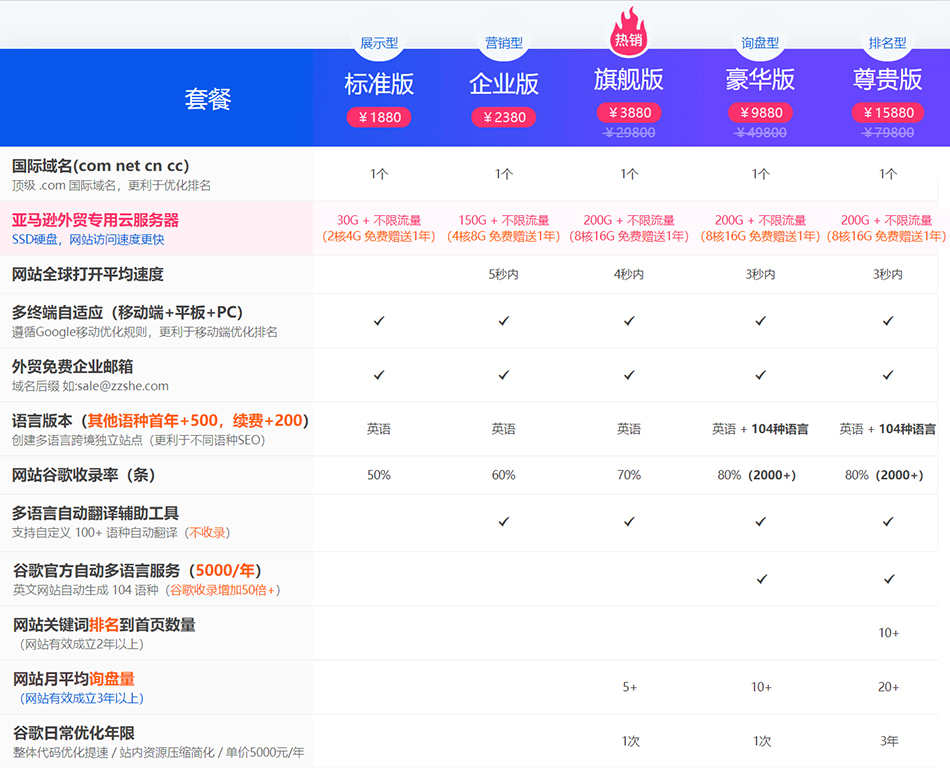Click the 旗舰版 plan heading
Screen dimensions: 950x768
coord(629,79)
